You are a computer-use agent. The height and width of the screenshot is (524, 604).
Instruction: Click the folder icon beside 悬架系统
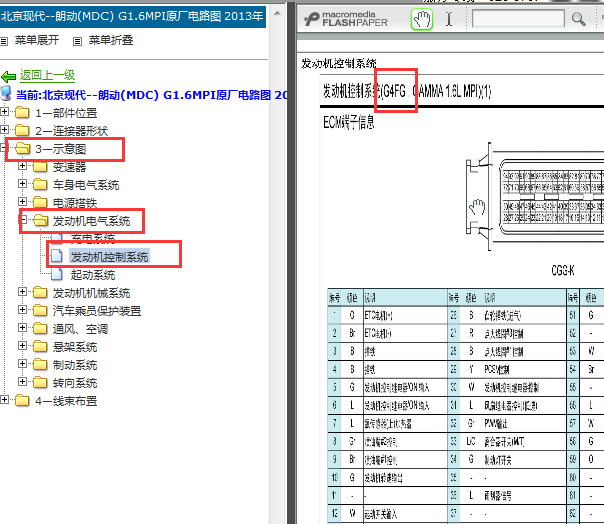pyautogui.click(x=40, y=346)
